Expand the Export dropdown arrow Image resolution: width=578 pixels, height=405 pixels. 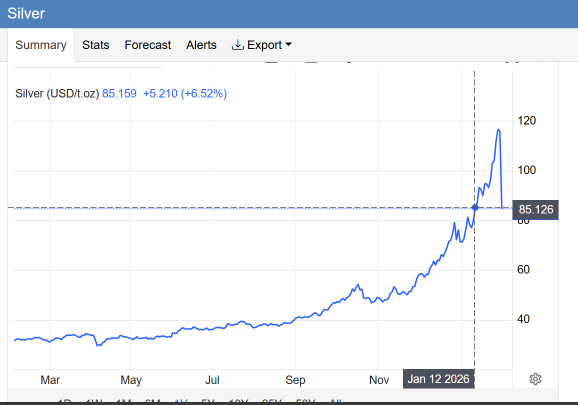tap(289, 45)
